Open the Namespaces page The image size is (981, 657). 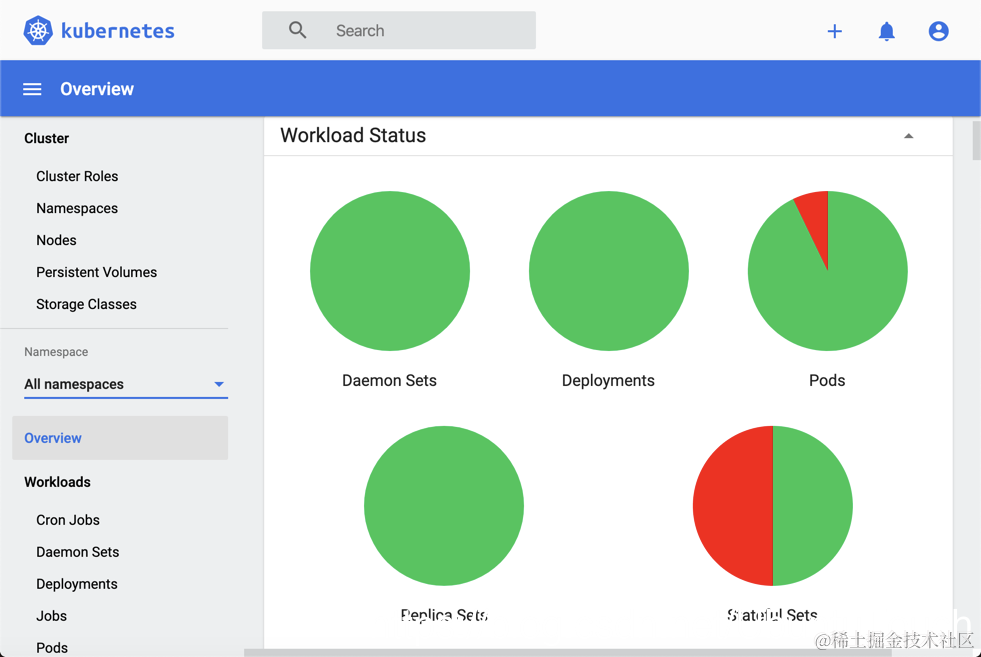77,208
